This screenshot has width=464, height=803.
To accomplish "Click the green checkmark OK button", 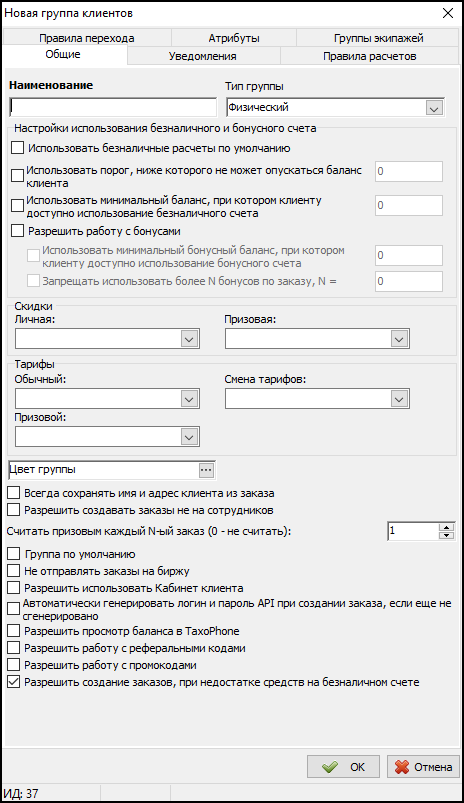I will click(343, 767).
